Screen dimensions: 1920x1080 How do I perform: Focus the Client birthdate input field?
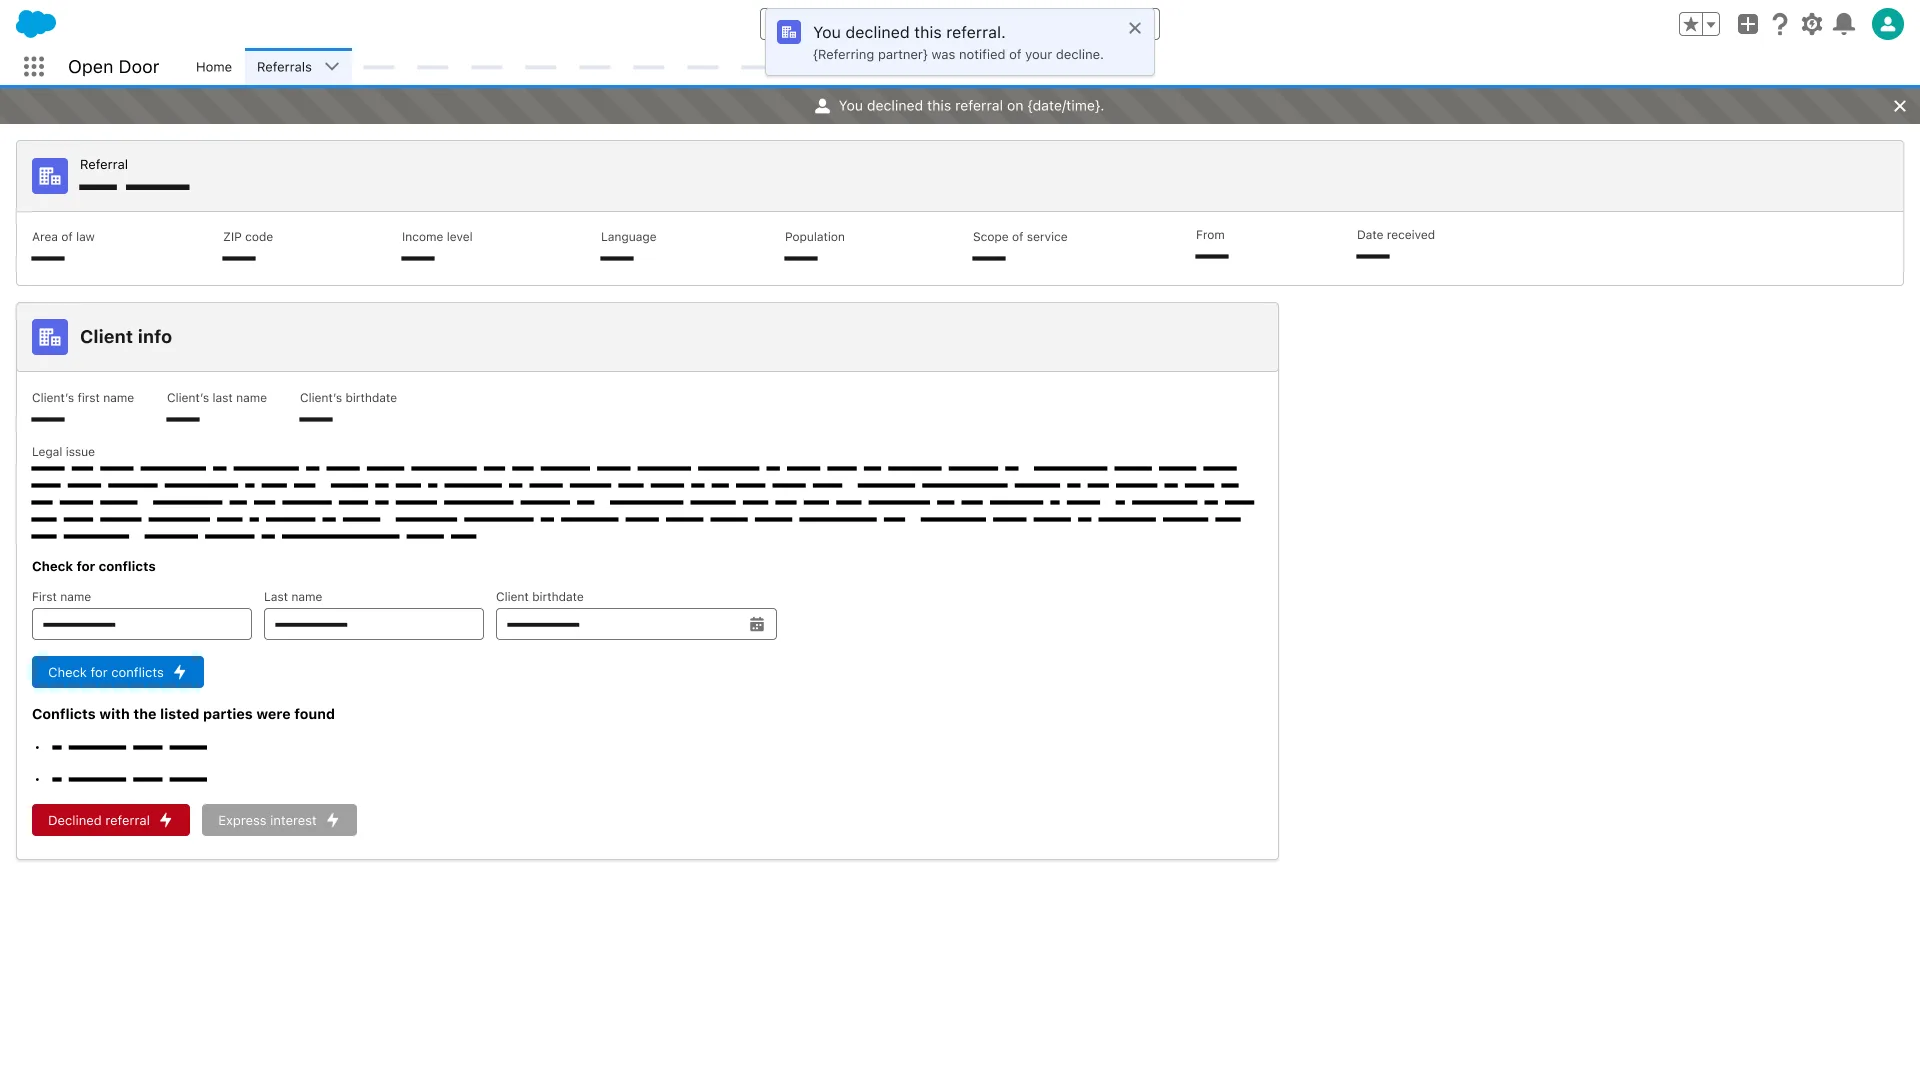point(636,624)
